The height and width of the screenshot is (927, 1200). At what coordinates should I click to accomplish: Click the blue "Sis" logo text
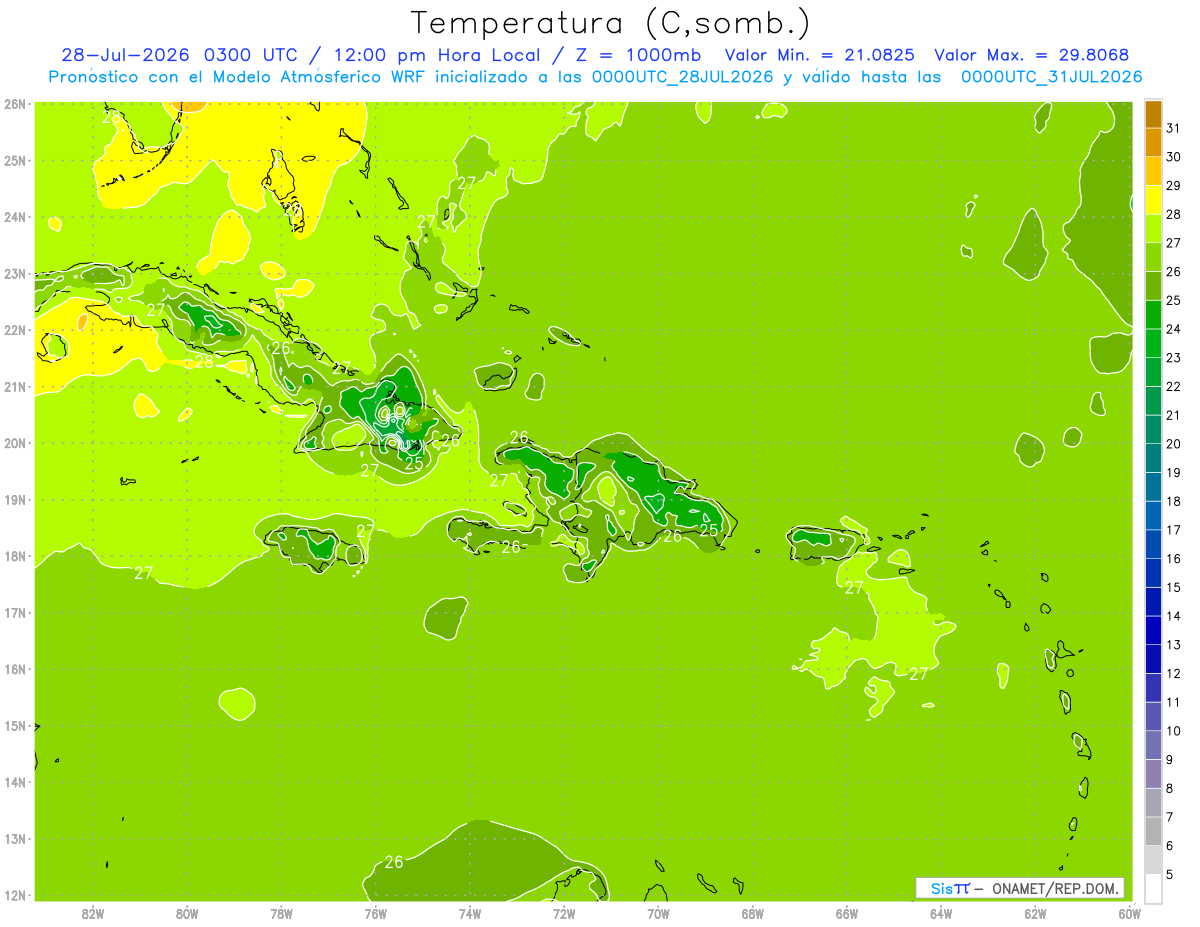(942, 888)
